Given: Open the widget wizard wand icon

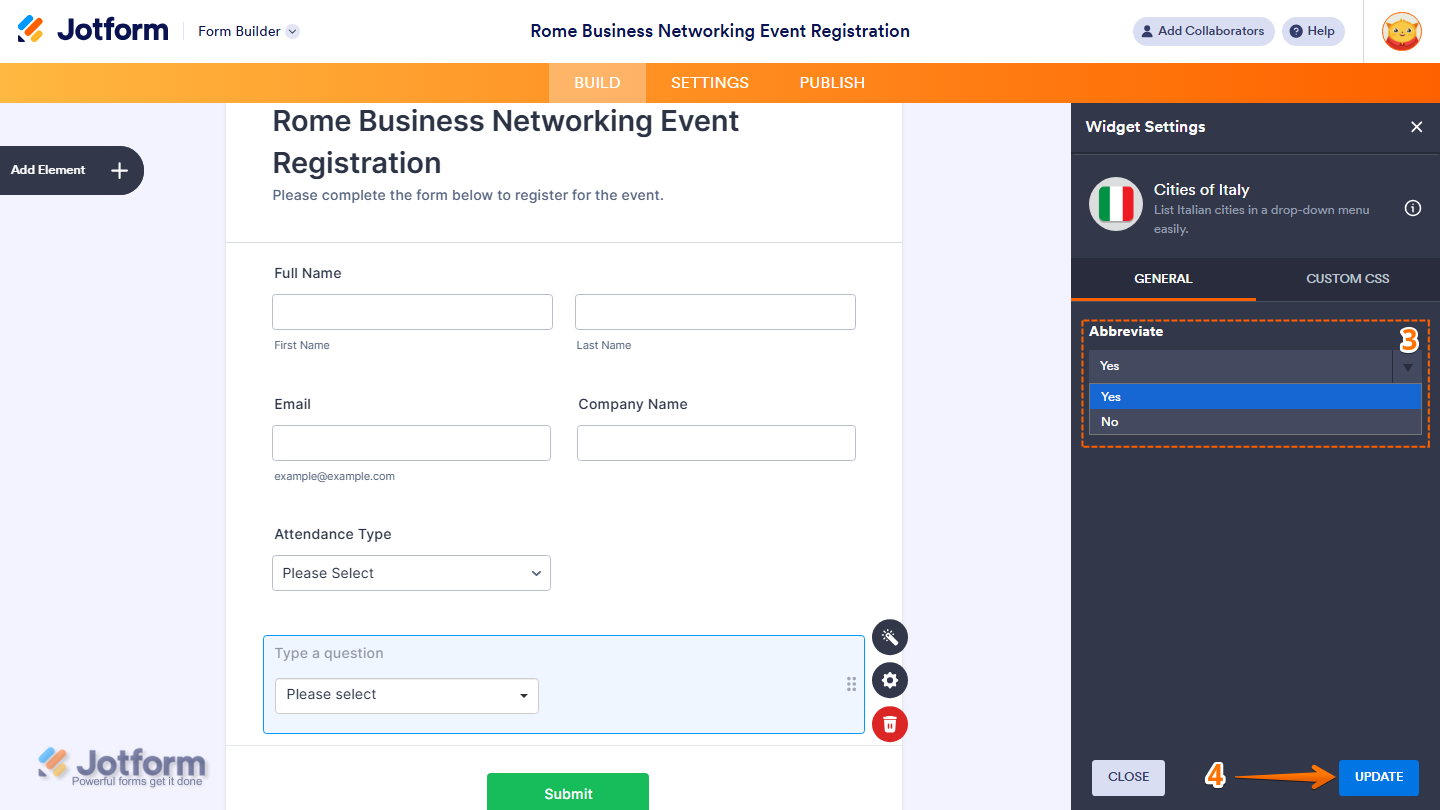Looking at the screenshot, I should pyautogui.click(x=890, y=637).
